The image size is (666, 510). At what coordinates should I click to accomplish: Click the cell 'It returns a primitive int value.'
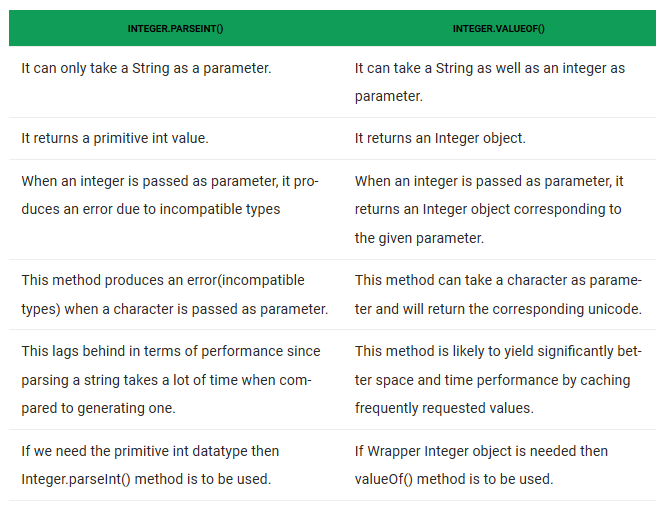coord(175,138)
